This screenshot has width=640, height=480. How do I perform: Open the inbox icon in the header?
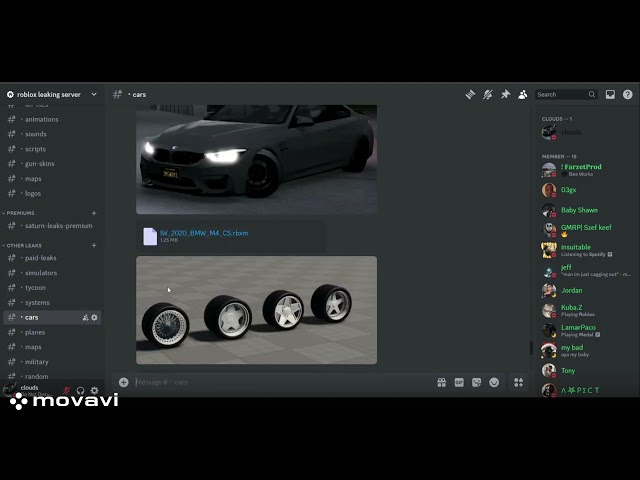pyautogui.click(x=610, y=94)
